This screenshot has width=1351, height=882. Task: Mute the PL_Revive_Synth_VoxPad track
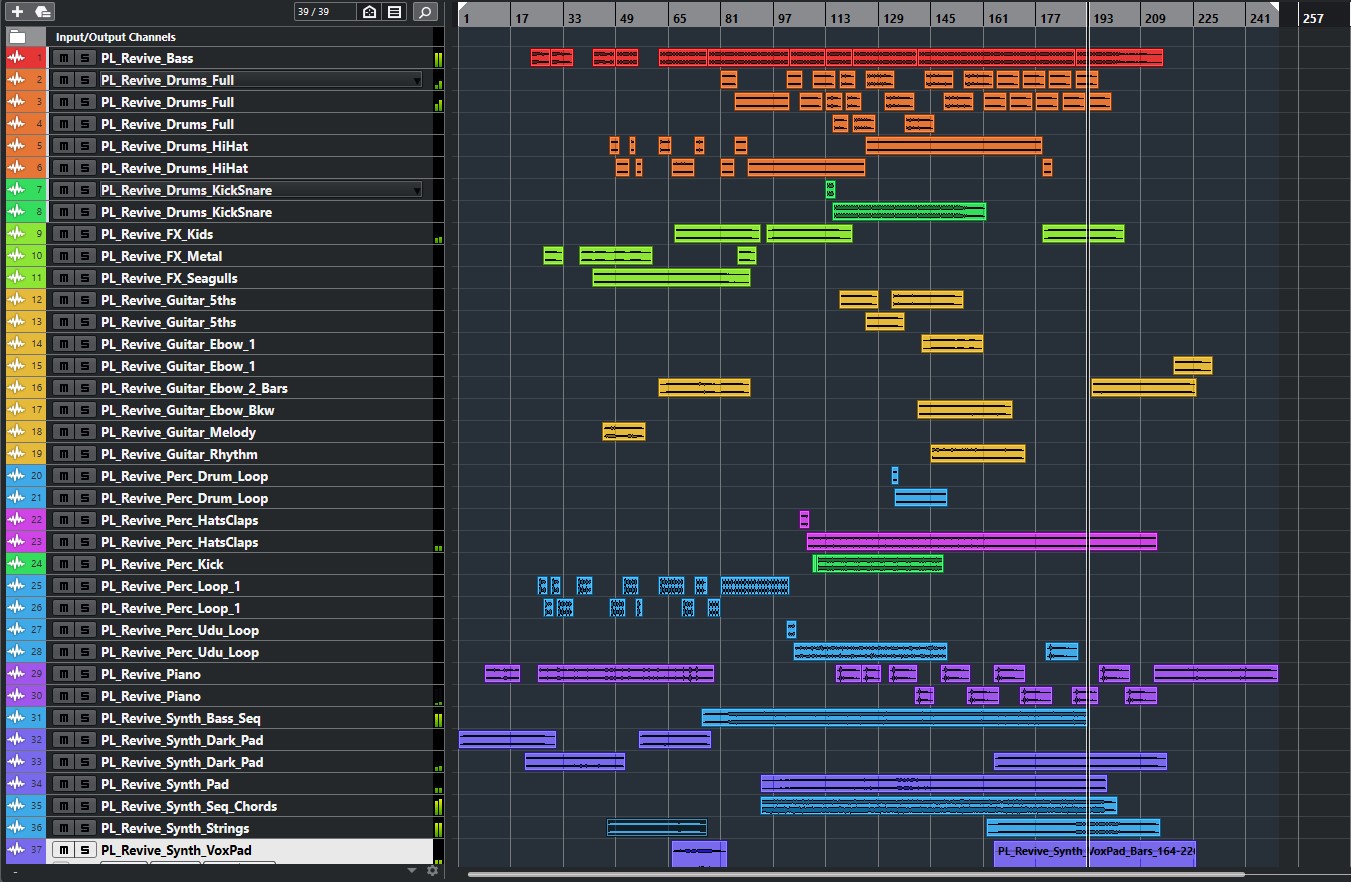pyautogui.click(x=64, y=851)
